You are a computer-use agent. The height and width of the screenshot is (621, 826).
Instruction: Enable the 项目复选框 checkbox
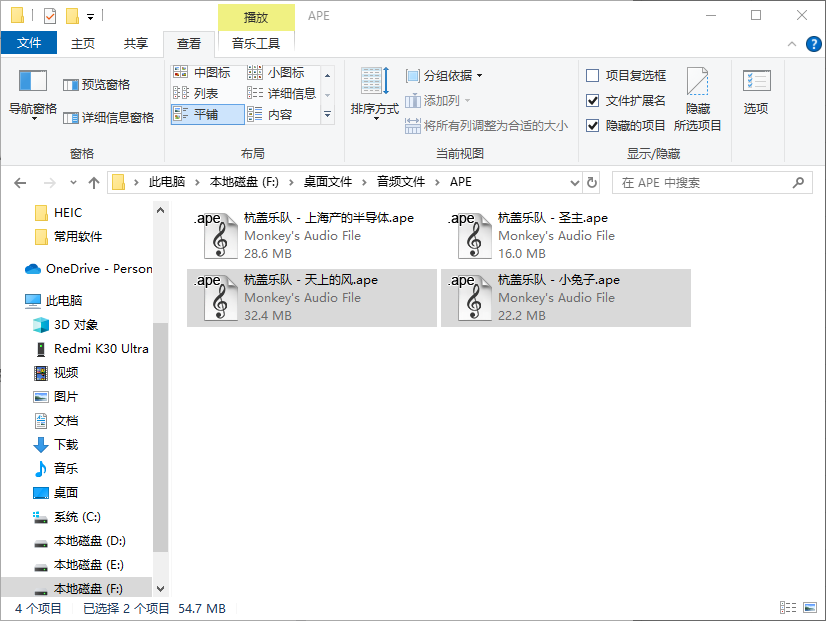coord(591,75)
